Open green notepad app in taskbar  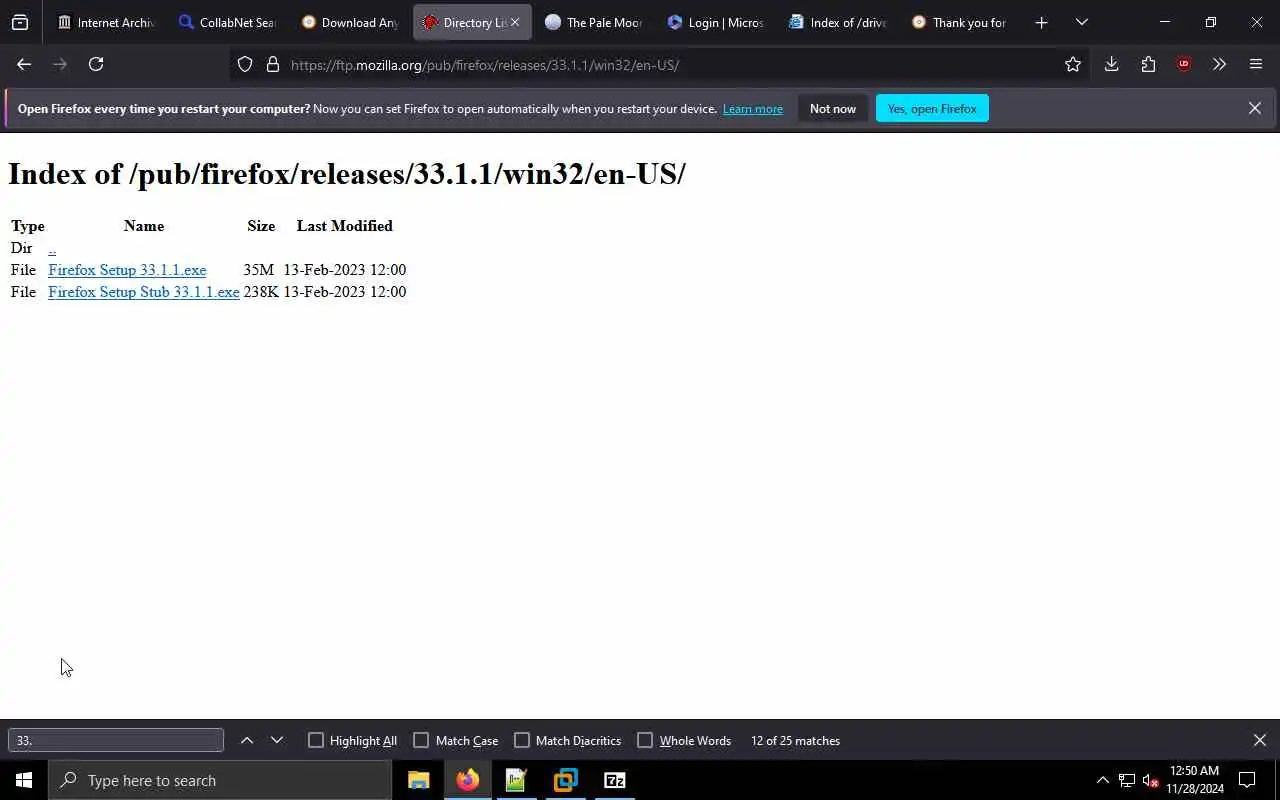[x=516, y=780]
